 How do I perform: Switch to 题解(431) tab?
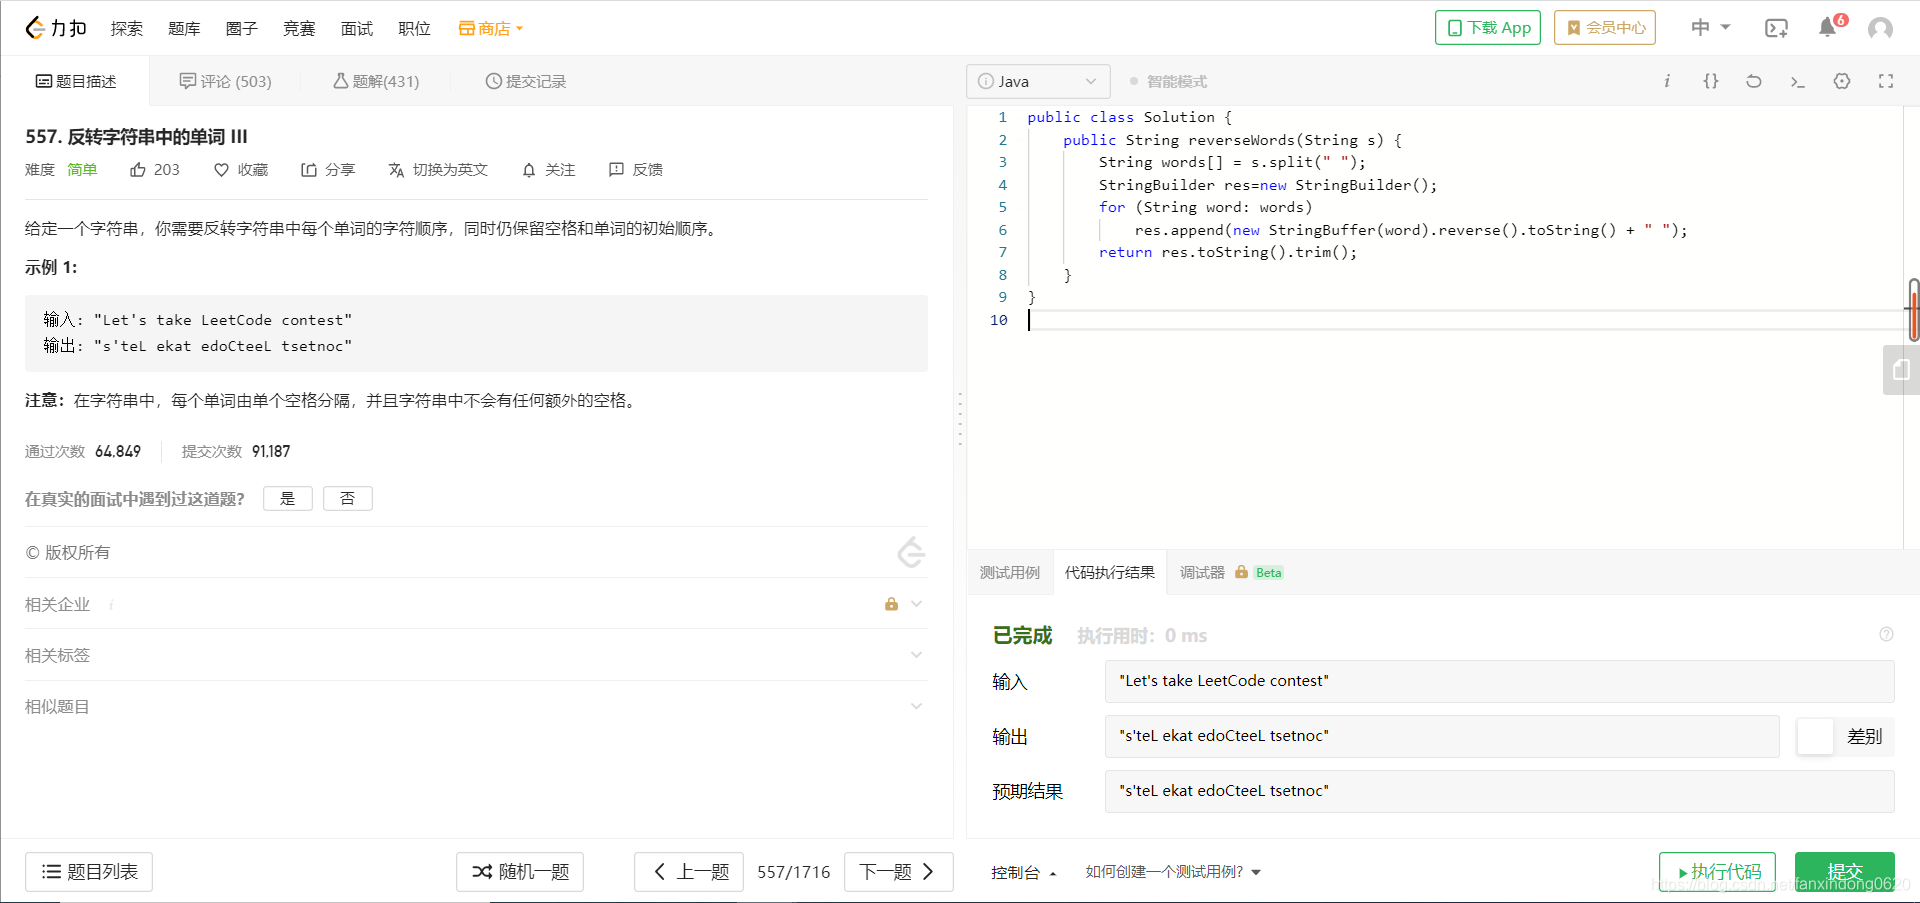click(x=376, y=81)
